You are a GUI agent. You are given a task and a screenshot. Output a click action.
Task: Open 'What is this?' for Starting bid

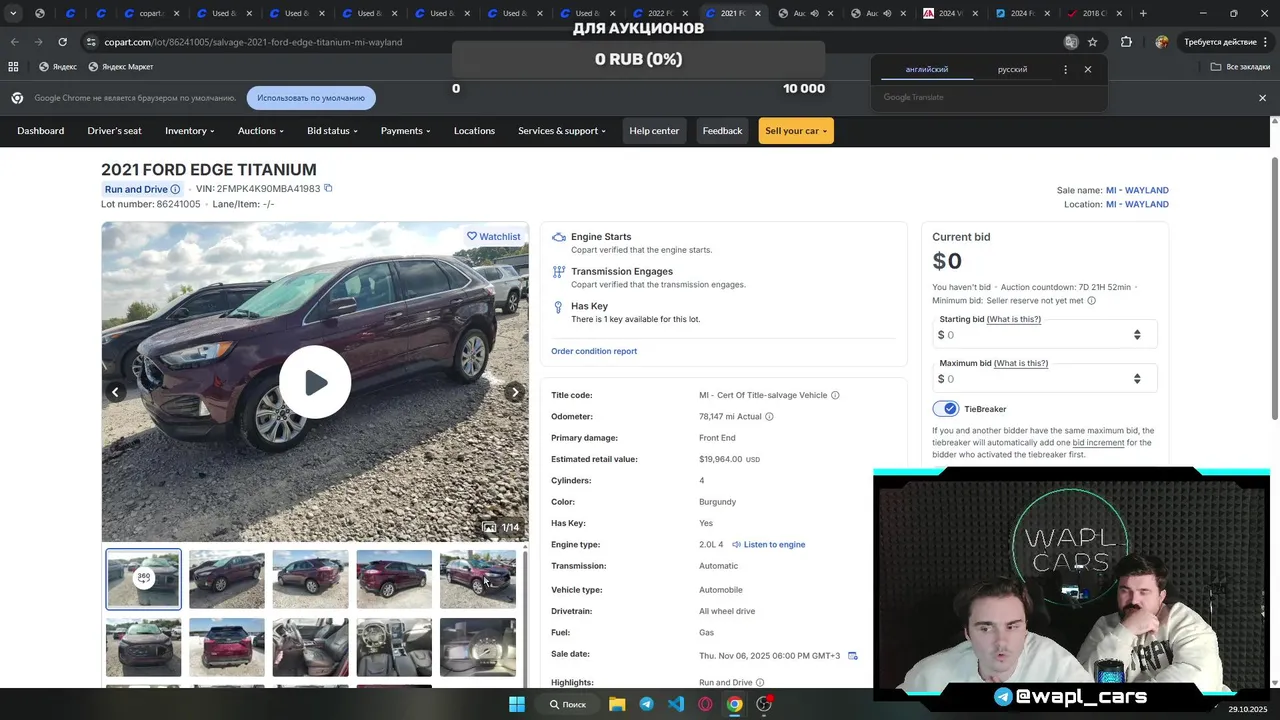[1014, 319]
